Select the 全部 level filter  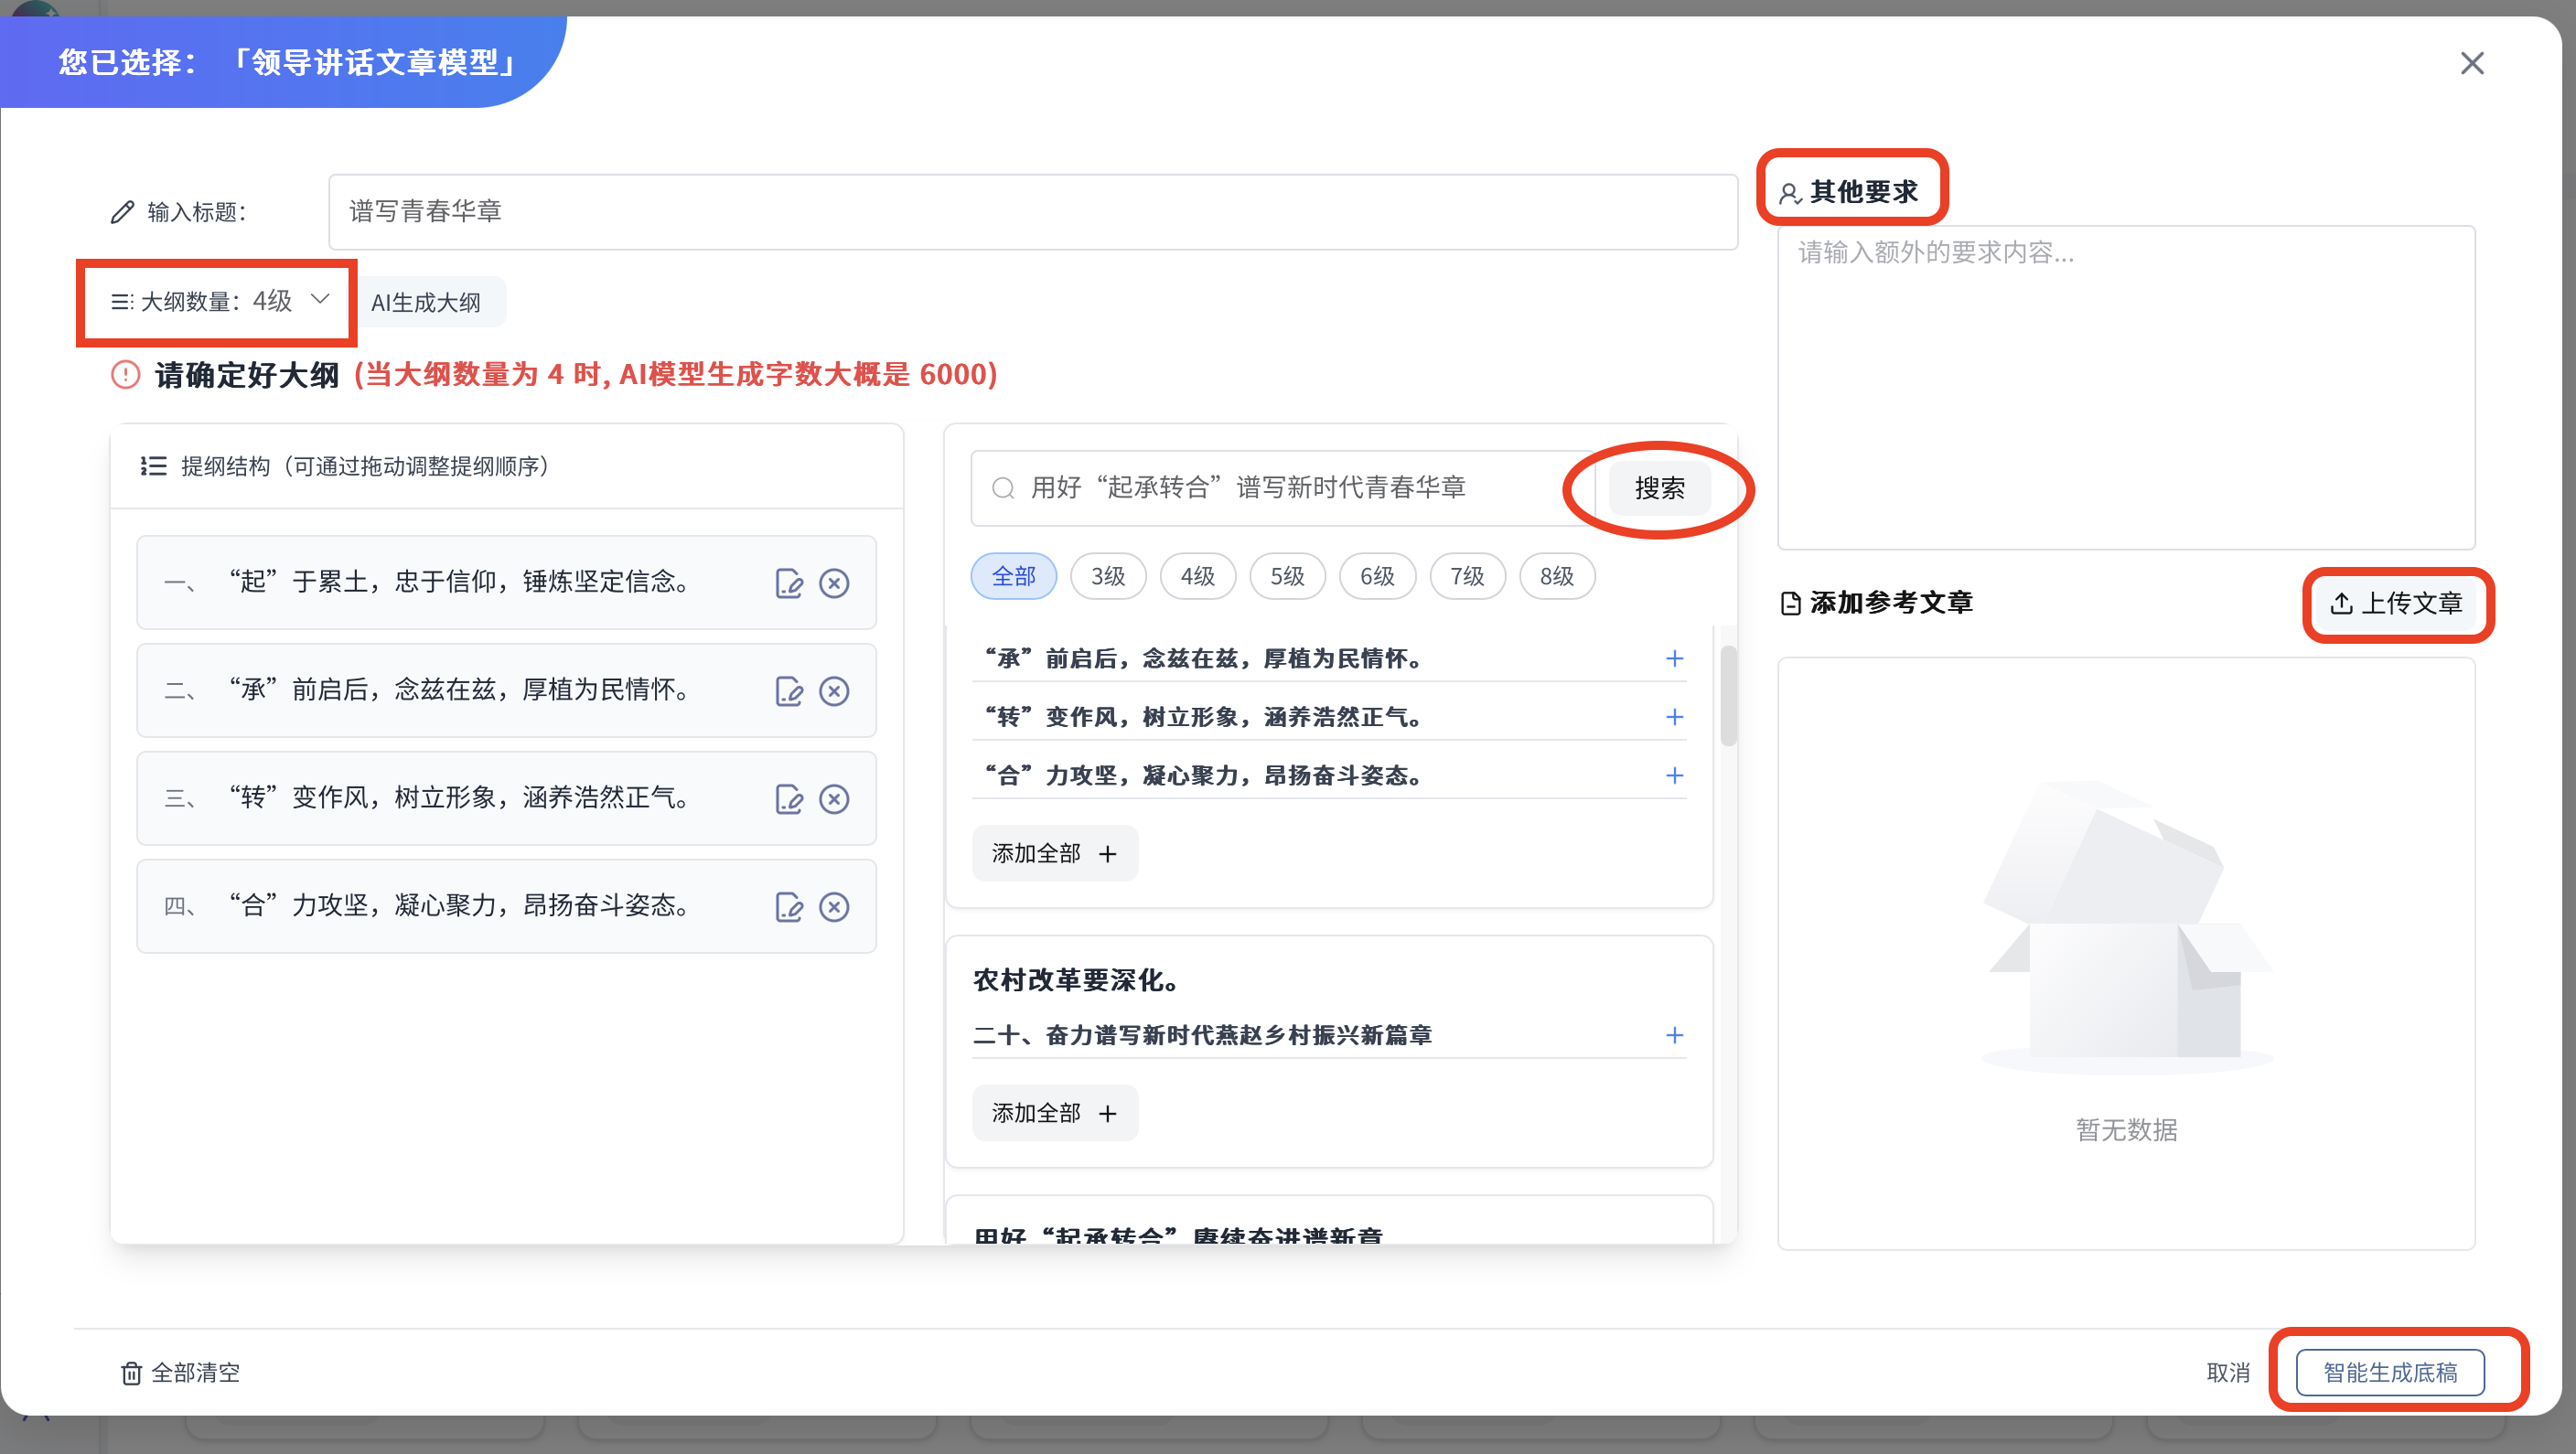click(x=1013, y=576)
